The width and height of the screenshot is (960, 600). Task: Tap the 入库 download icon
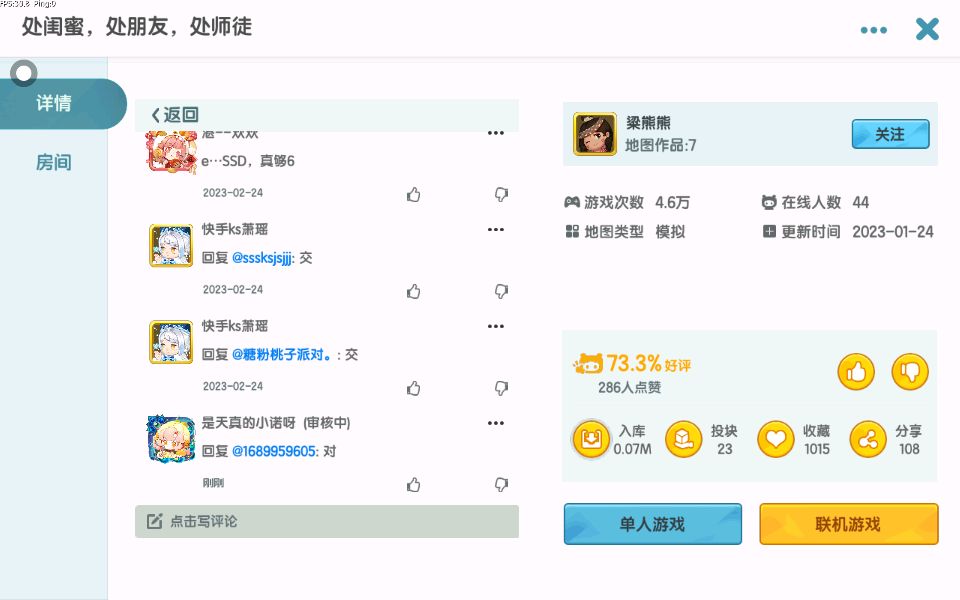[x=591, y=439]
